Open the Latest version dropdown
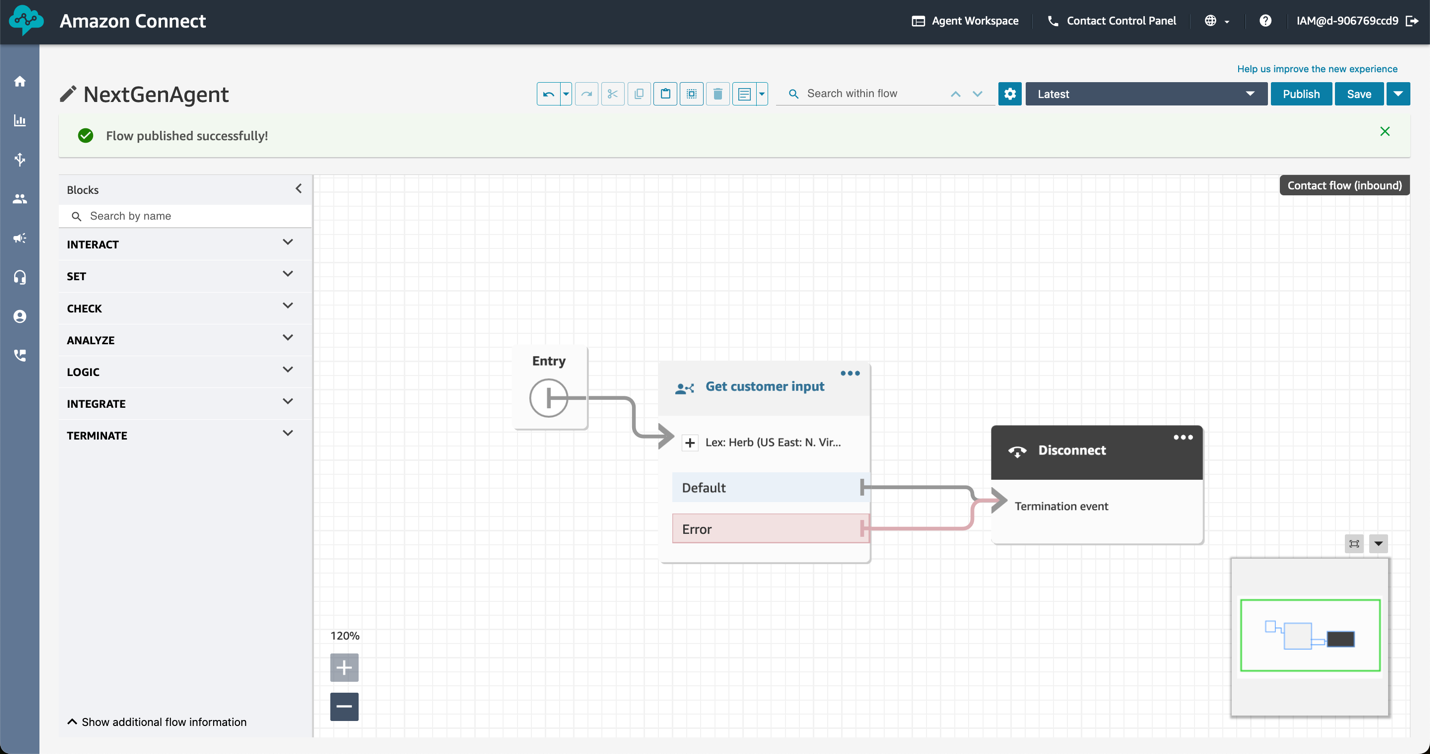Screen dimensions: 1430x754 click(x=1146, y=94)
